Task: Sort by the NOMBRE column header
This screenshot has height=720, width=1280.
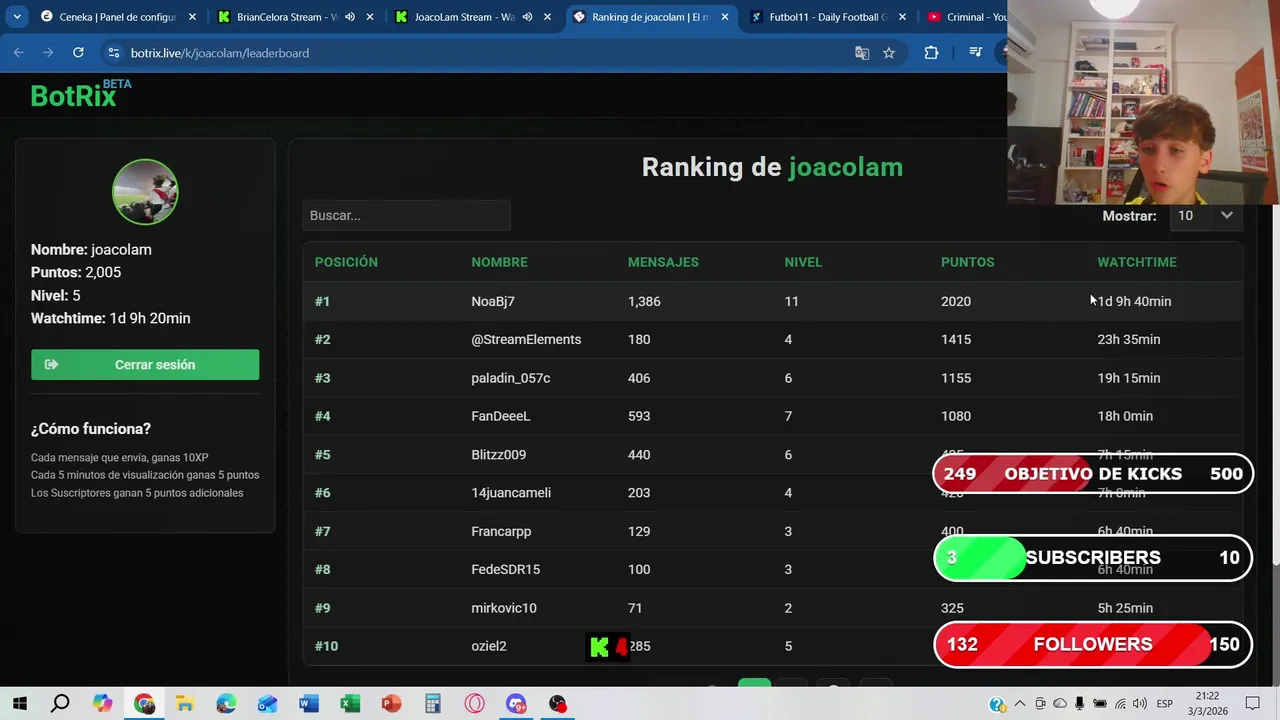Action: pyautogui.click(x=499, y=262)
